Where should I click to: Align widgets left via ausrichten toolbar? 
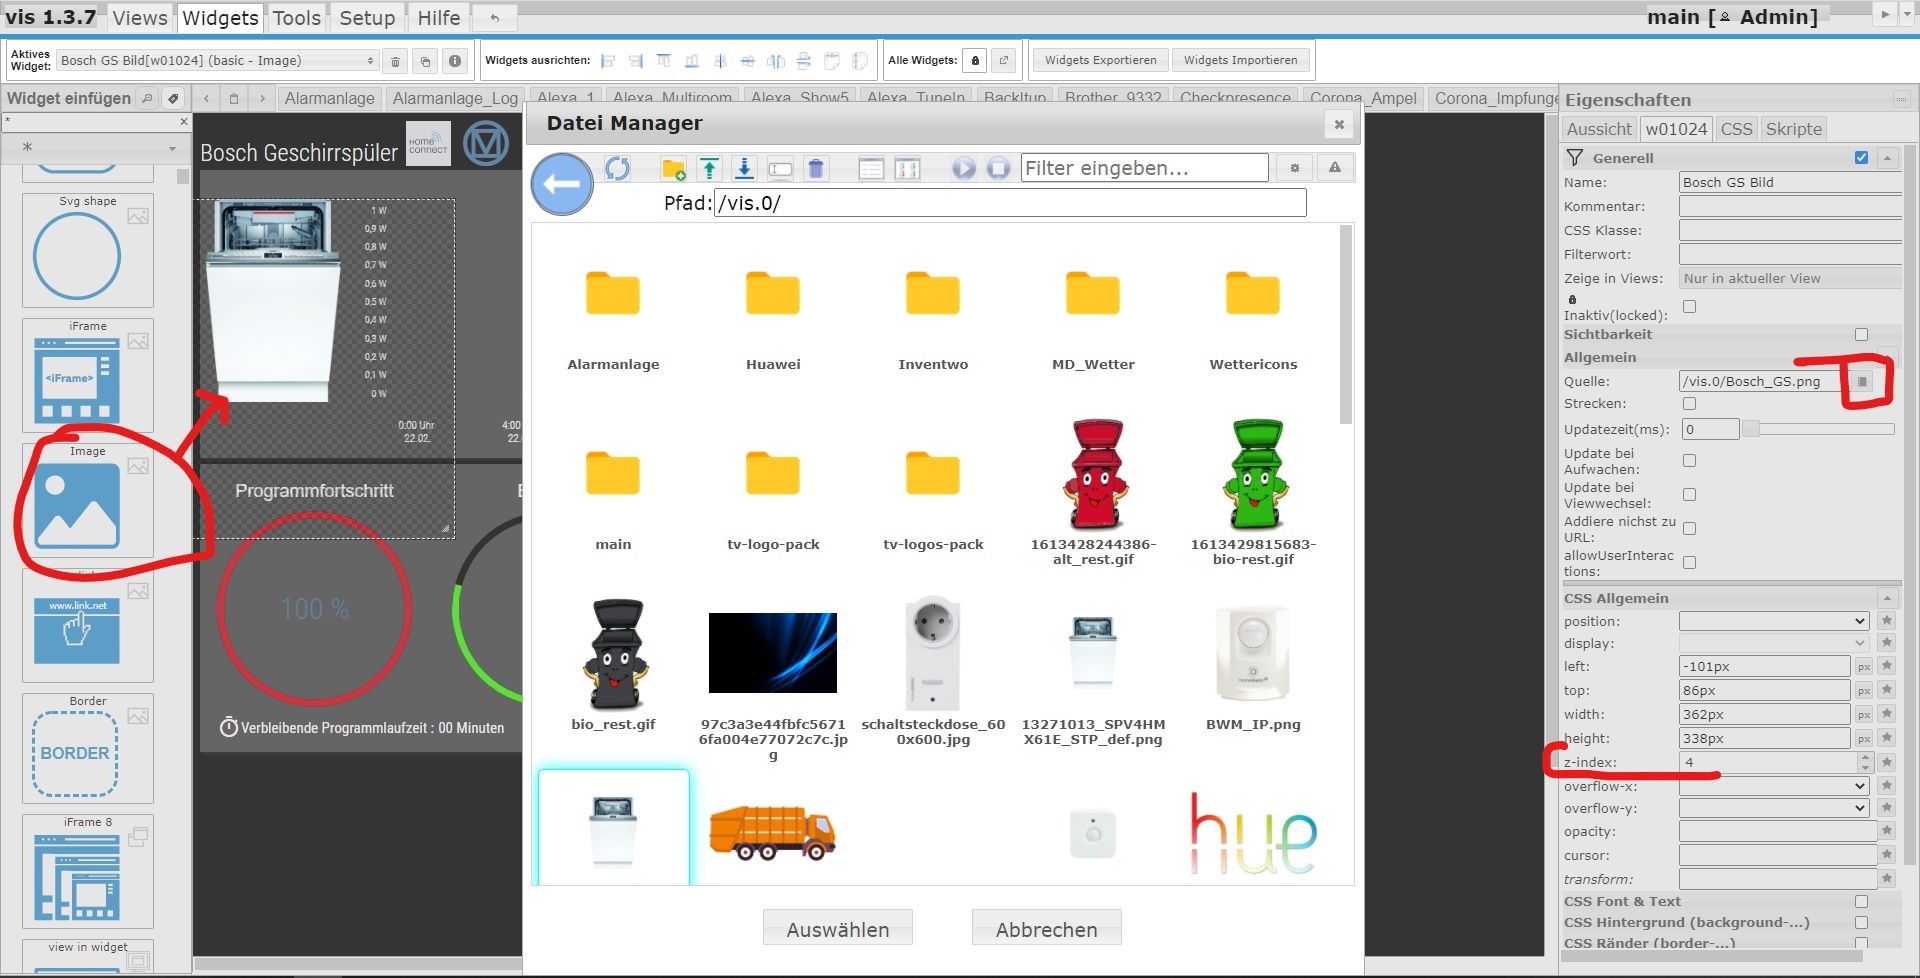tap(607, 60)
